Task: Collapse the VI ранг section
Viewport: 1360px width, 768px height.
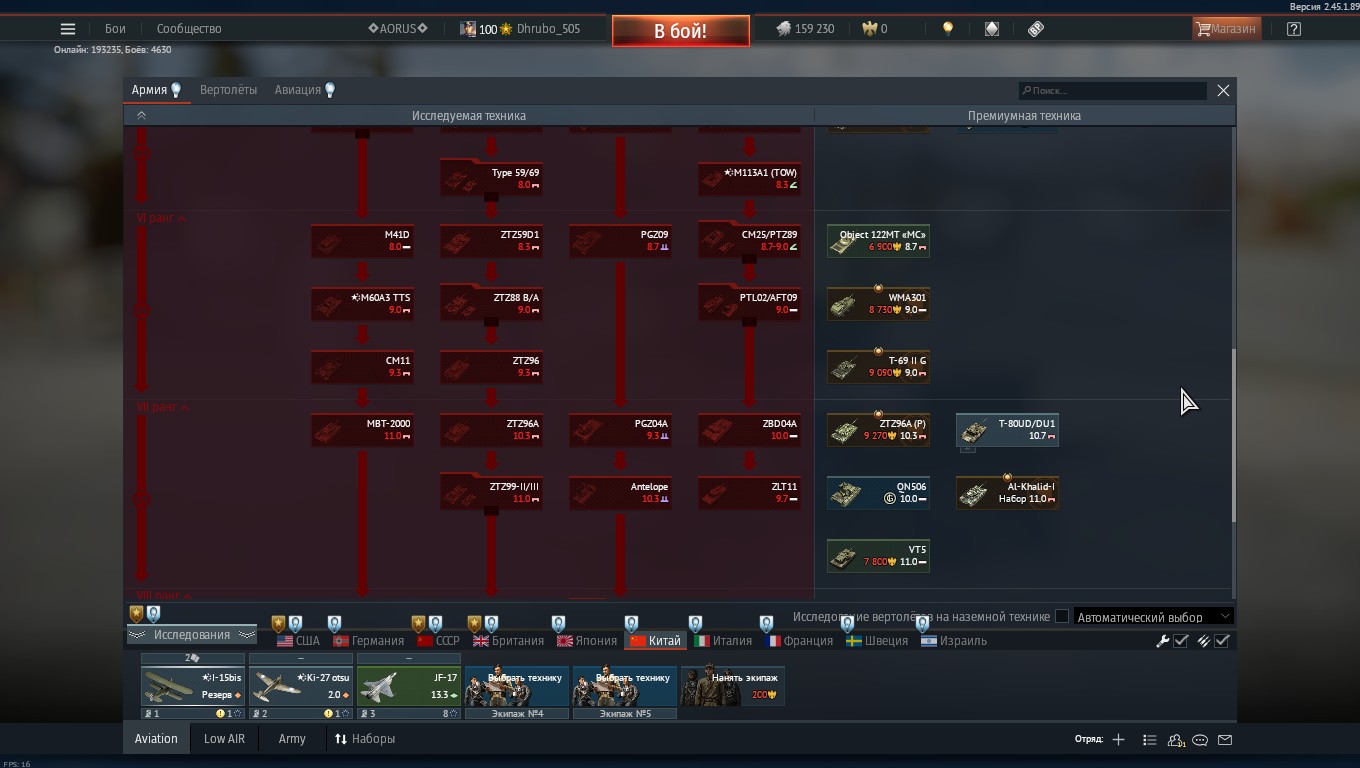Action: (162, 218)
